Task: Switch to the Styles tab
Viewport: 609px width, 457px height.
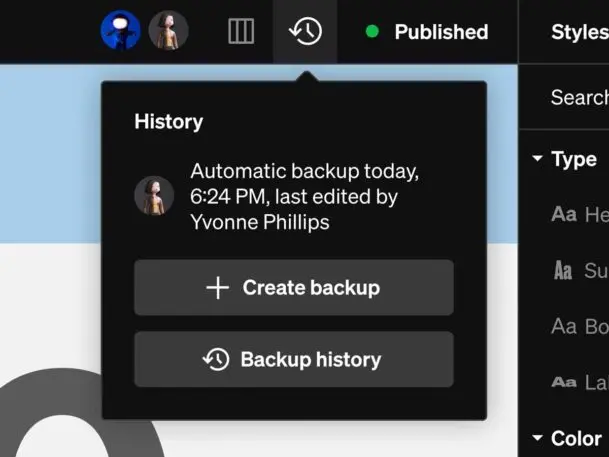Action: point(580,32)
